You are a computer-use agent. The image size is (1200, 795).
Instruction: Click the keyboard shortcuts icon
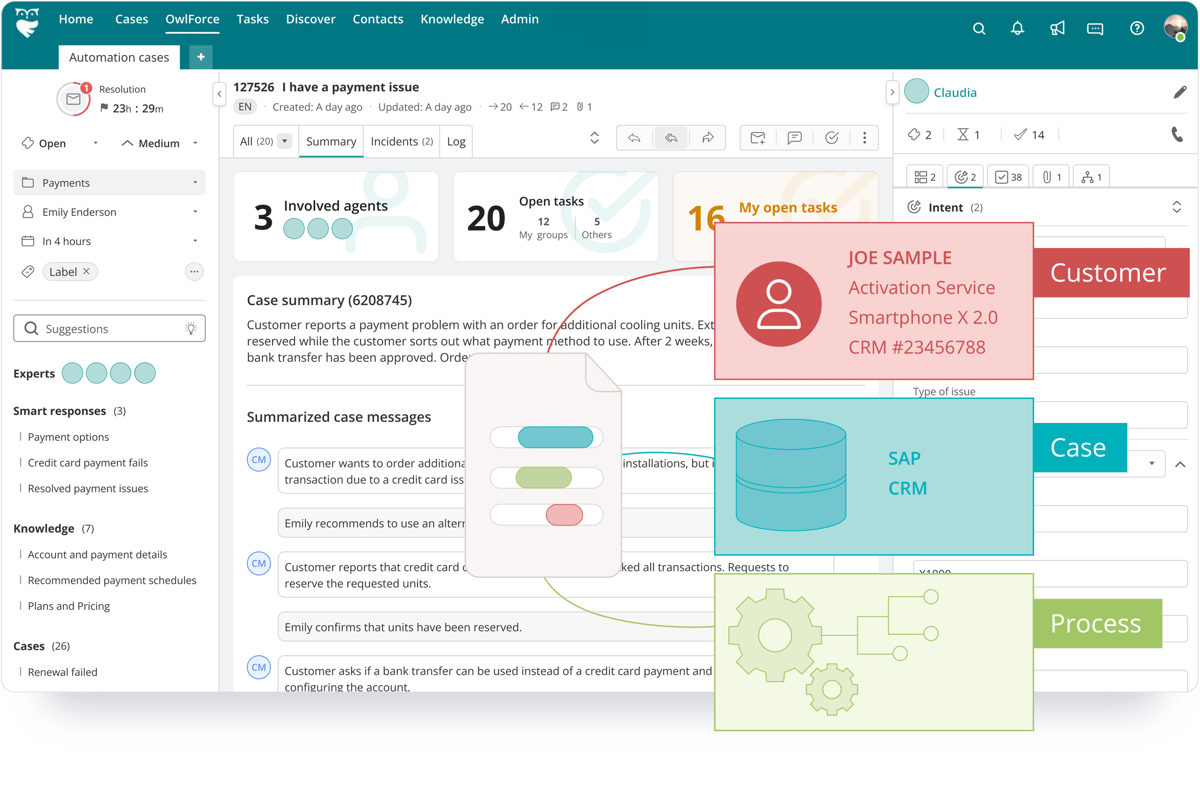(1095, 29)
